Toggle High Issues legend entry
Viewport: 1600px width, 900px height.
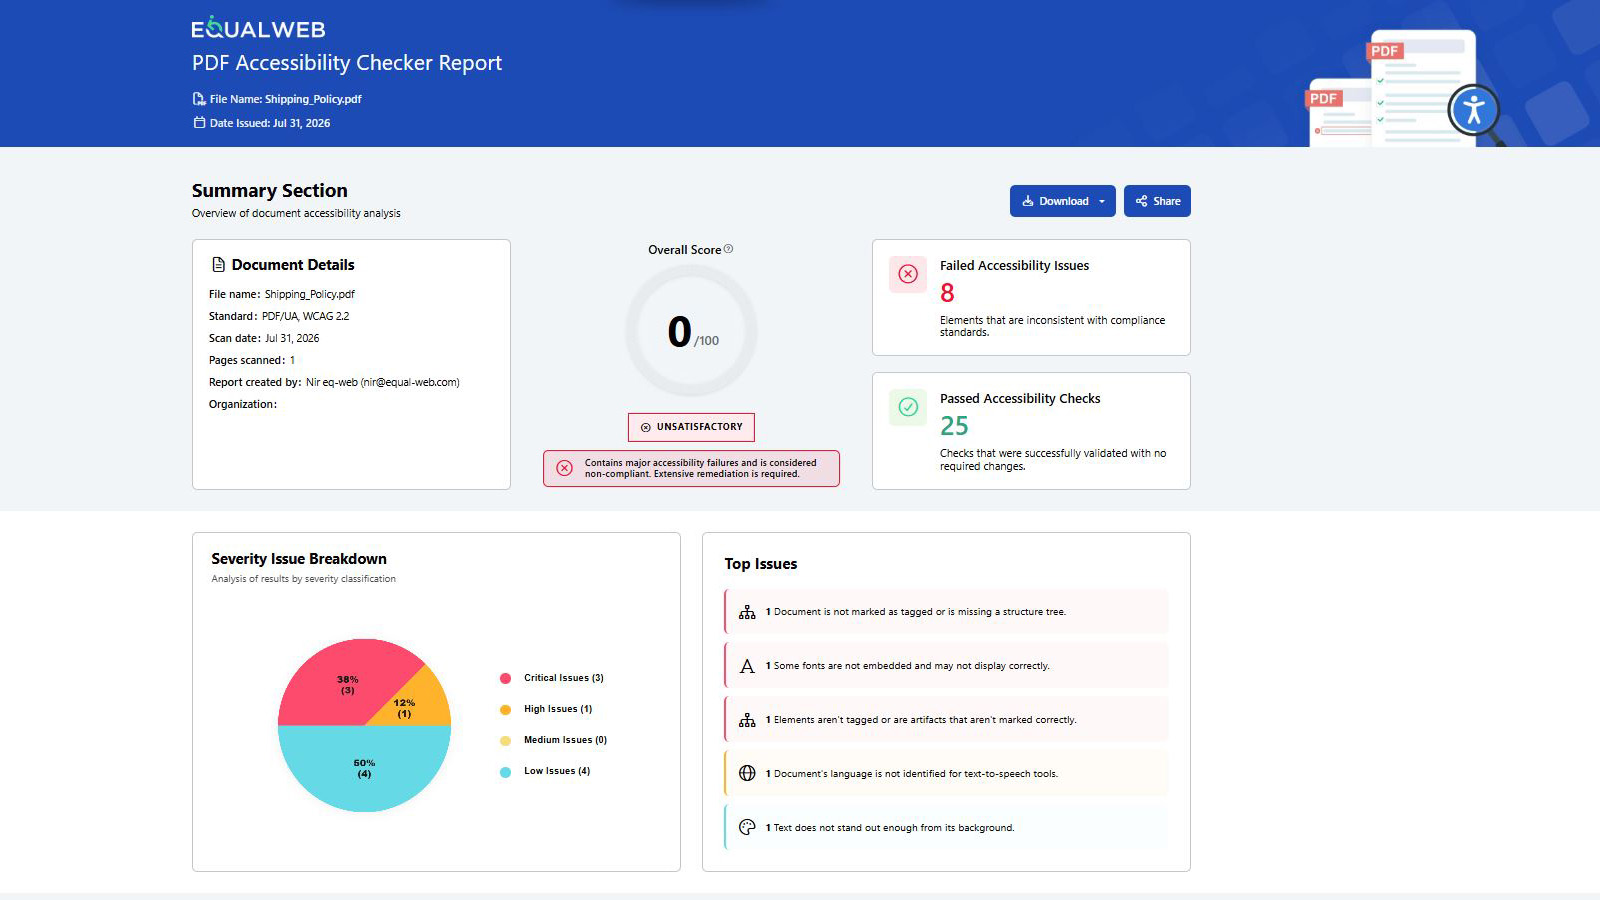pyautogui.click(x=546, y=709)
